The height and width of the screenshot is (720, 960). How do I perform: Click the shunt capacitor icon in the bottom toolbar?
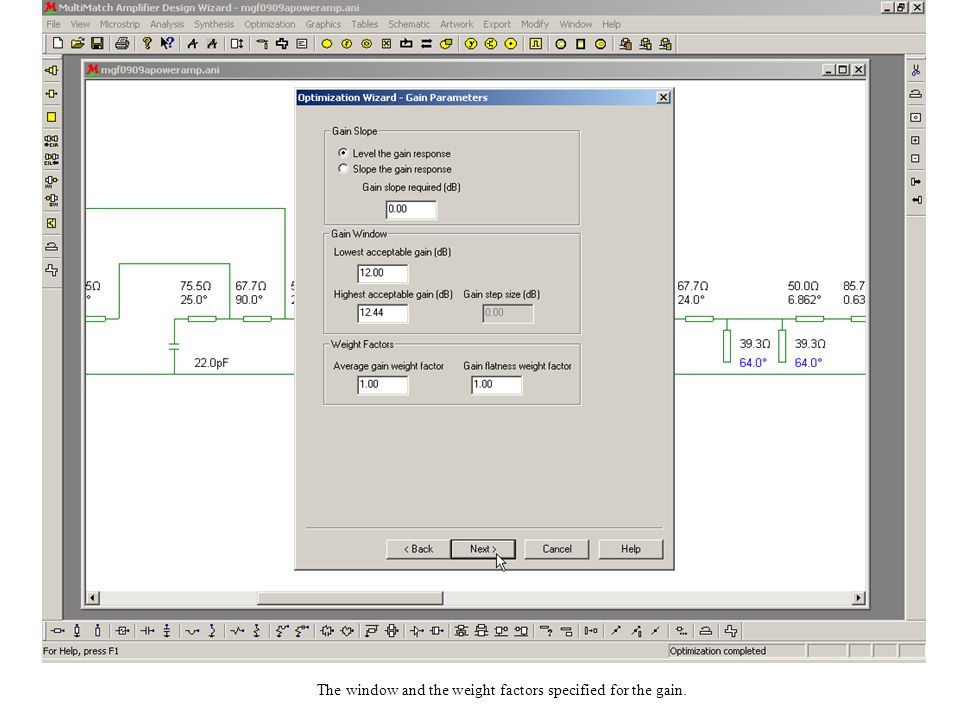click(x=167, y=631)
